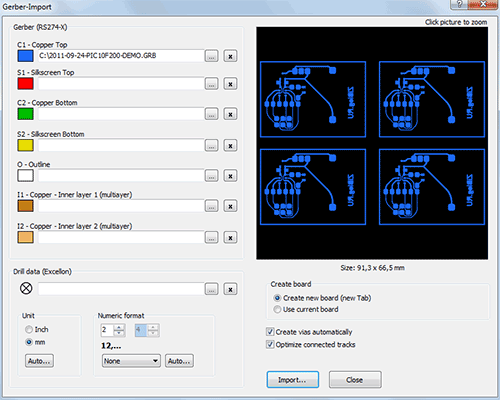Click the Inner layer 2 path field
500x400 pixels.
coord(121,237)
